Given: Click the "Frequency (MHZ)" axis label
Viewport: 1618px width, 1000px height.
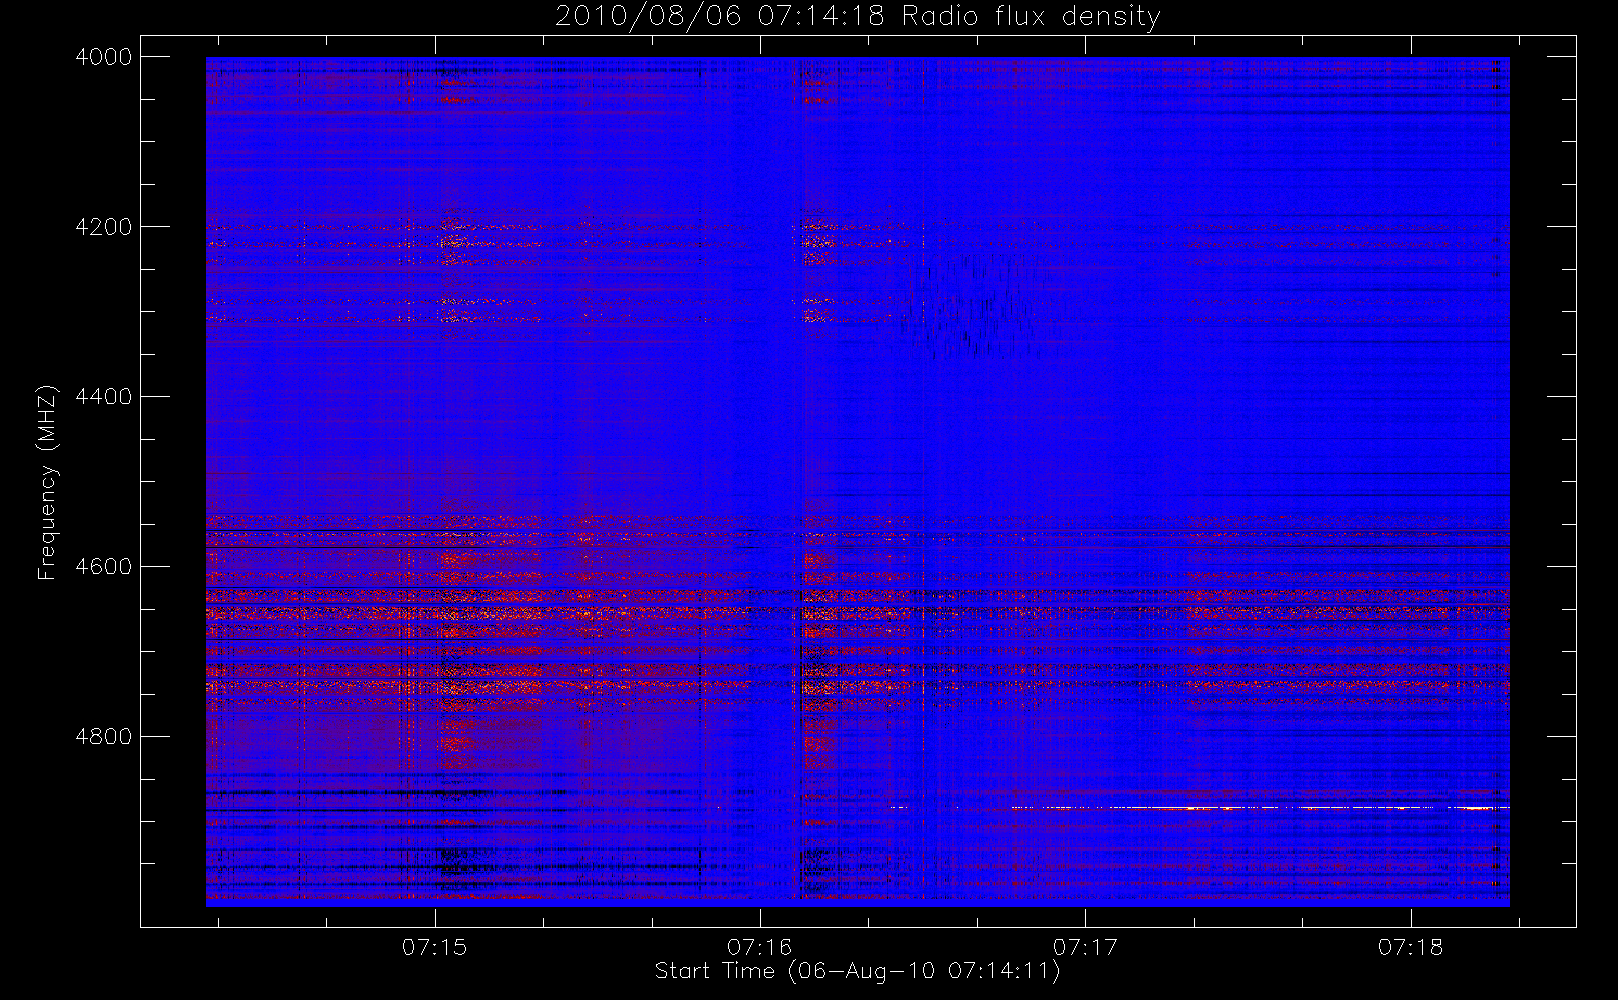Looking at the screenshot, I should (x=47, y=482).
